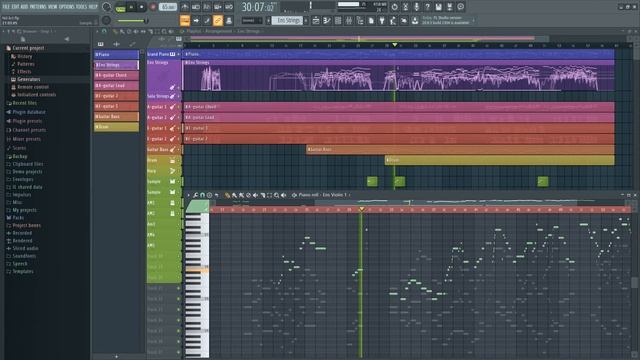Click the stop transport button
Viewport: 640px width, 360px height.
point(141,7)
